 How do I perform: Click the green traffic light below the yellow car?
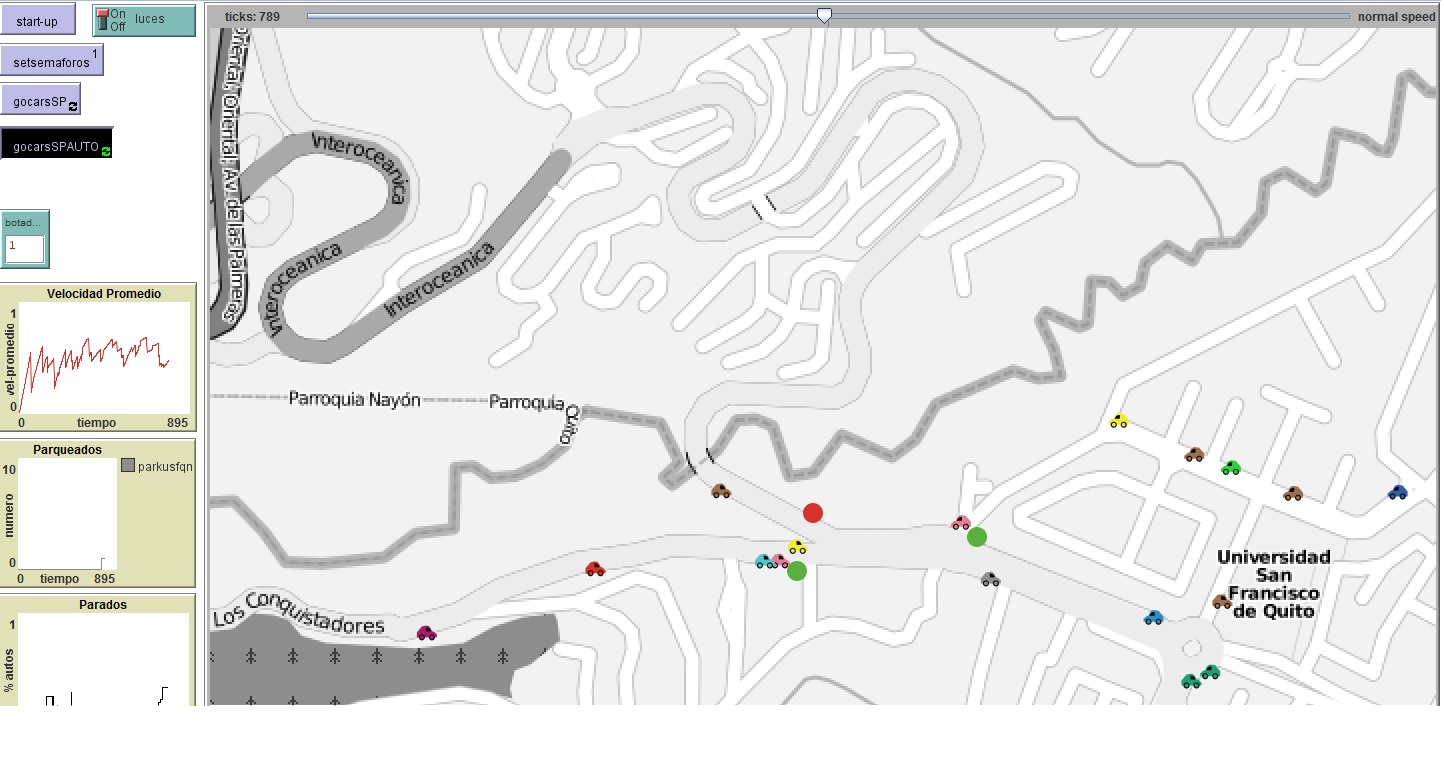pos(796,571)
